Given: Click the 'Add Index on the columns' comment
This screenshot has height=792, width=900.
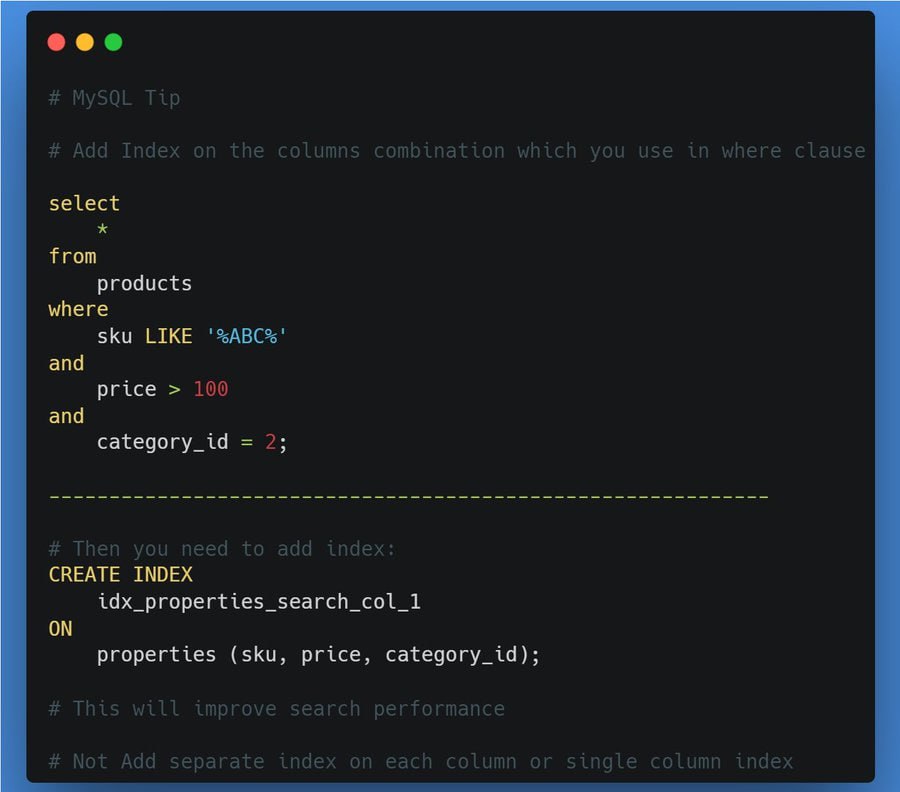Looking at the screenshot, I should coord(457,151).
